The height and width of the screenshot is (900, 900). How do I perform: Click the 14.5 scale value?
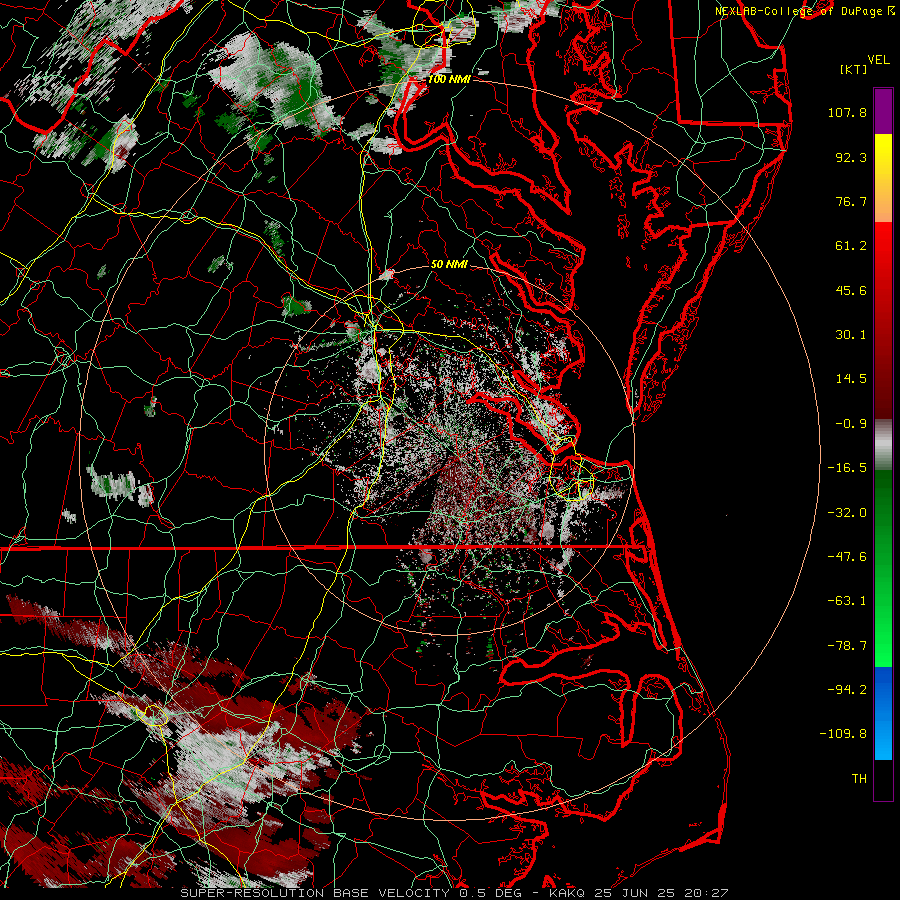851,379
